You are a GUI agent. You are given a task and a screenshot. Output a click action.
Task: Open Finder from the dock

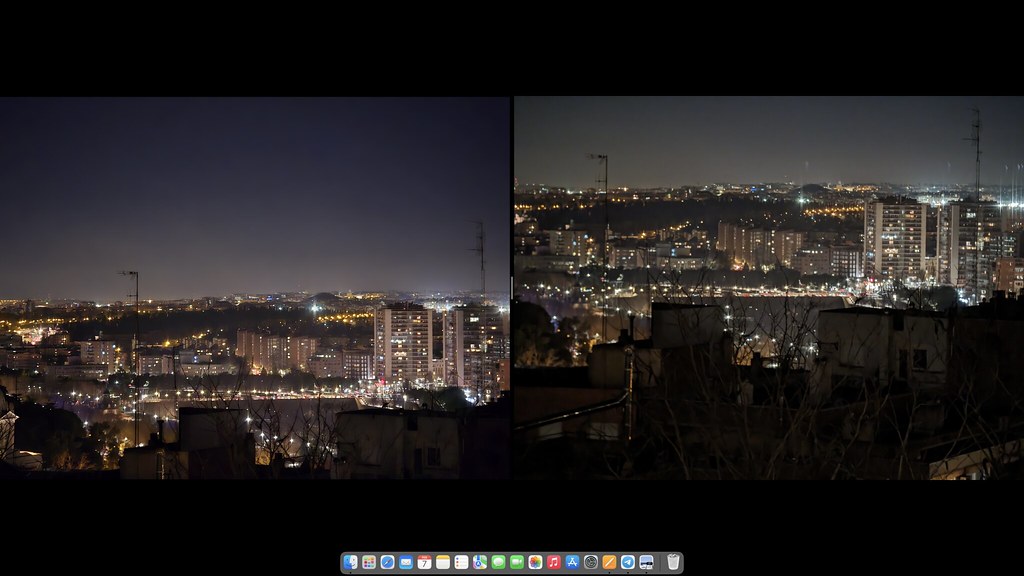pyautogui.click(x=350, y=562)
